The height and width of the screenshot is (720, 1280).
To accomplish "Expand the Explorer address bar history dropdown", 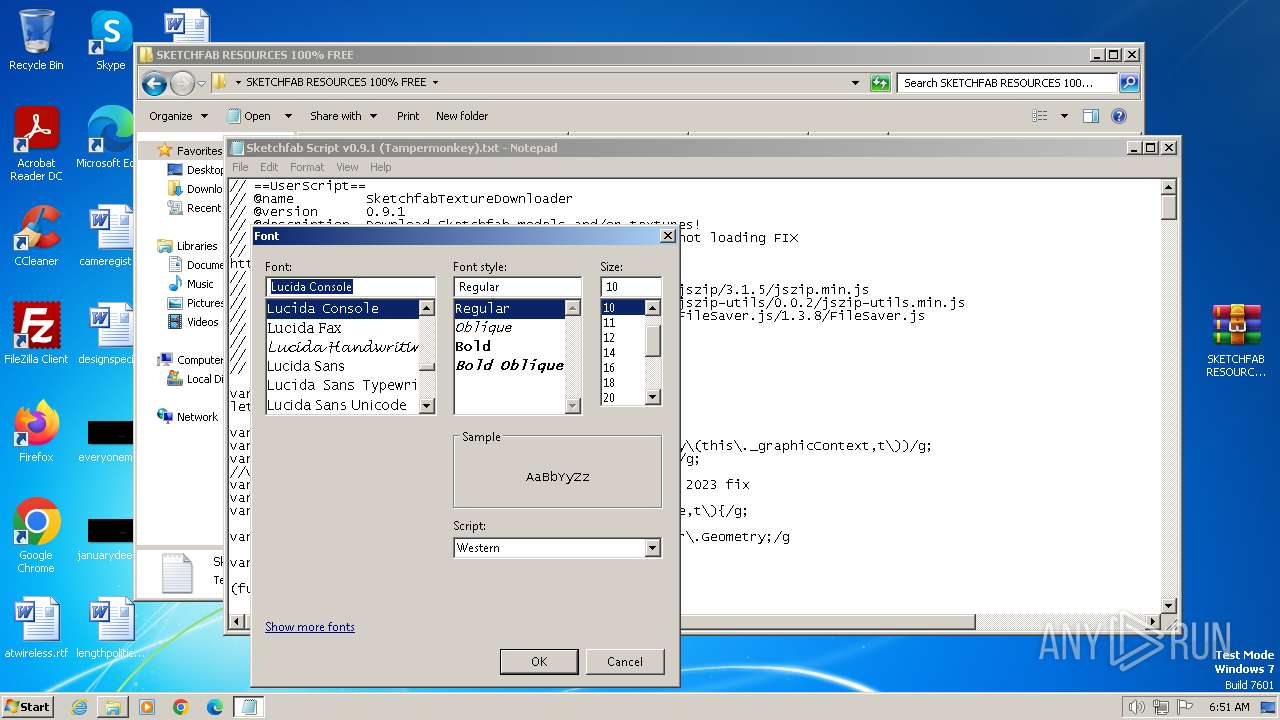I will click(855, 83).
